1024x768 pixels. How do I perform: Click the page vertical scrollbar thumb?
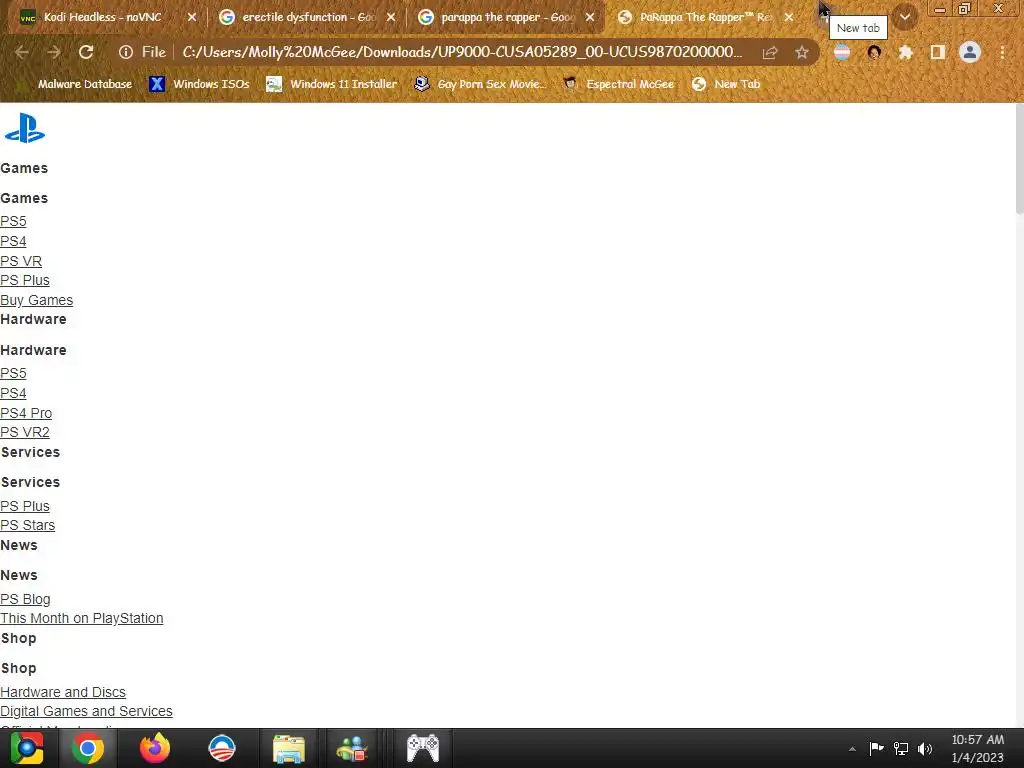[1019, 159]
